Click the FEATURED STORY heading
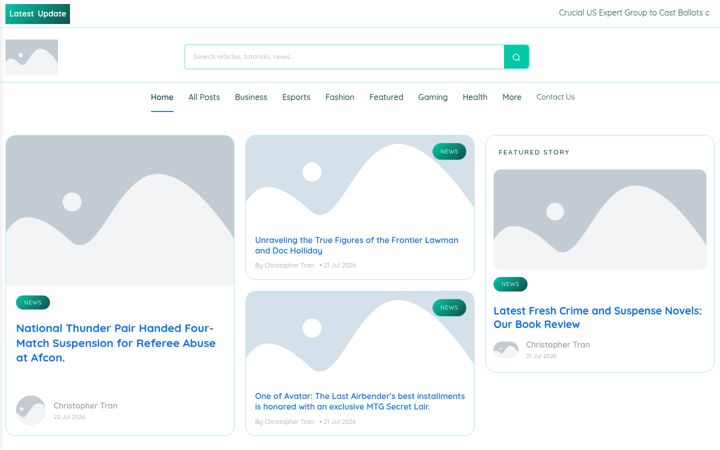This screenshot has width=720, height=450. pos(534,152)
